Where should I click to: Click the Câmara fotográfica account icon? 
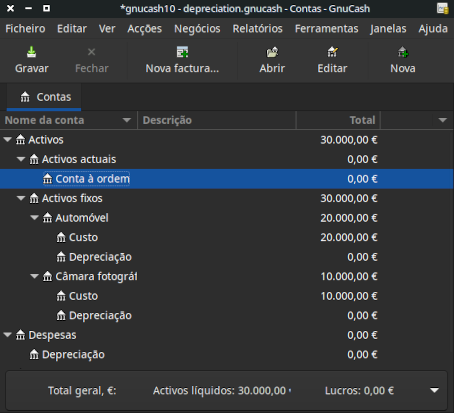pyautogui.click(x=48, y=276)
